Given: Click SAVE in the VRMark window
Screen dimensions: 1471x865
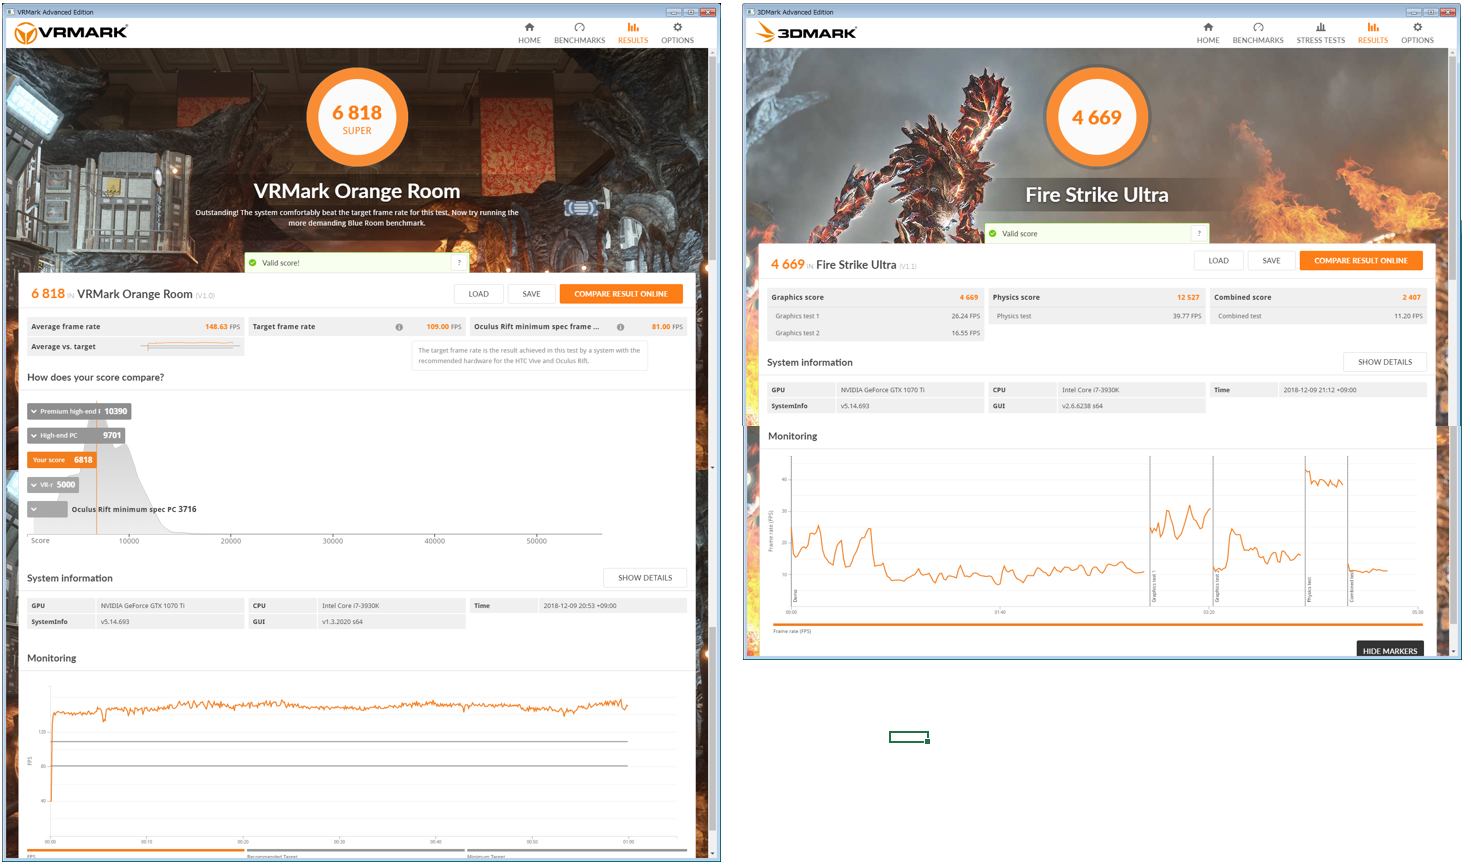Looking at the screenshot, I should [531, 294].
